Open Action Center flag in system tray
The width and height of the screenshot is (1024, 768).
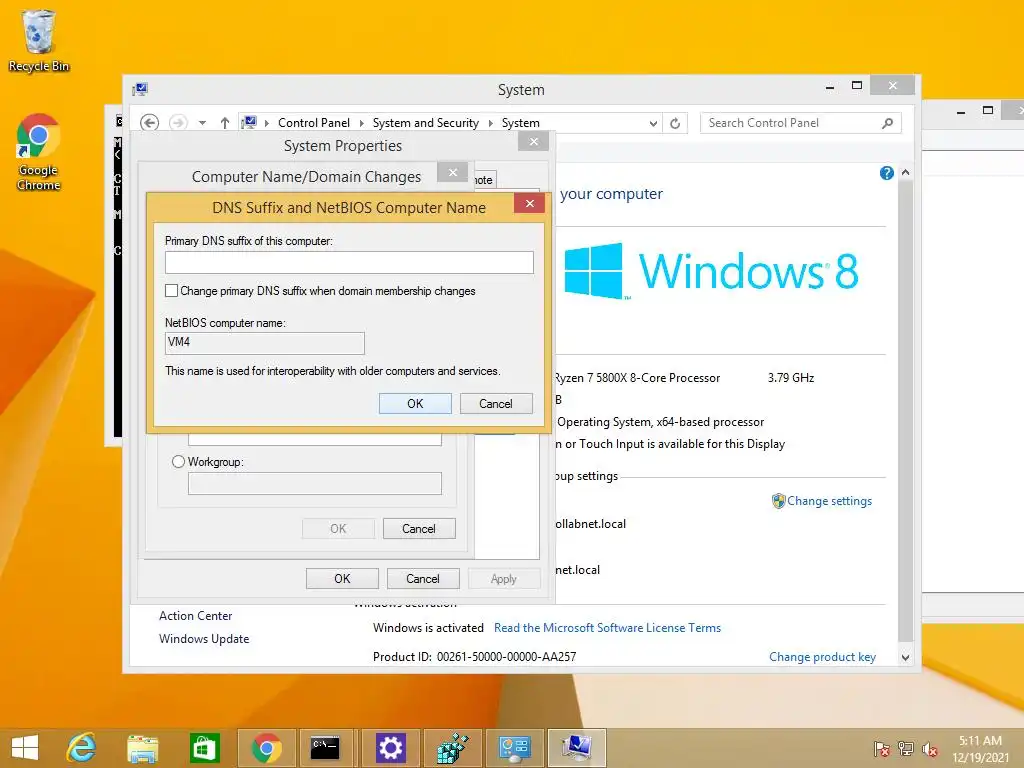(x=882, y=749)
